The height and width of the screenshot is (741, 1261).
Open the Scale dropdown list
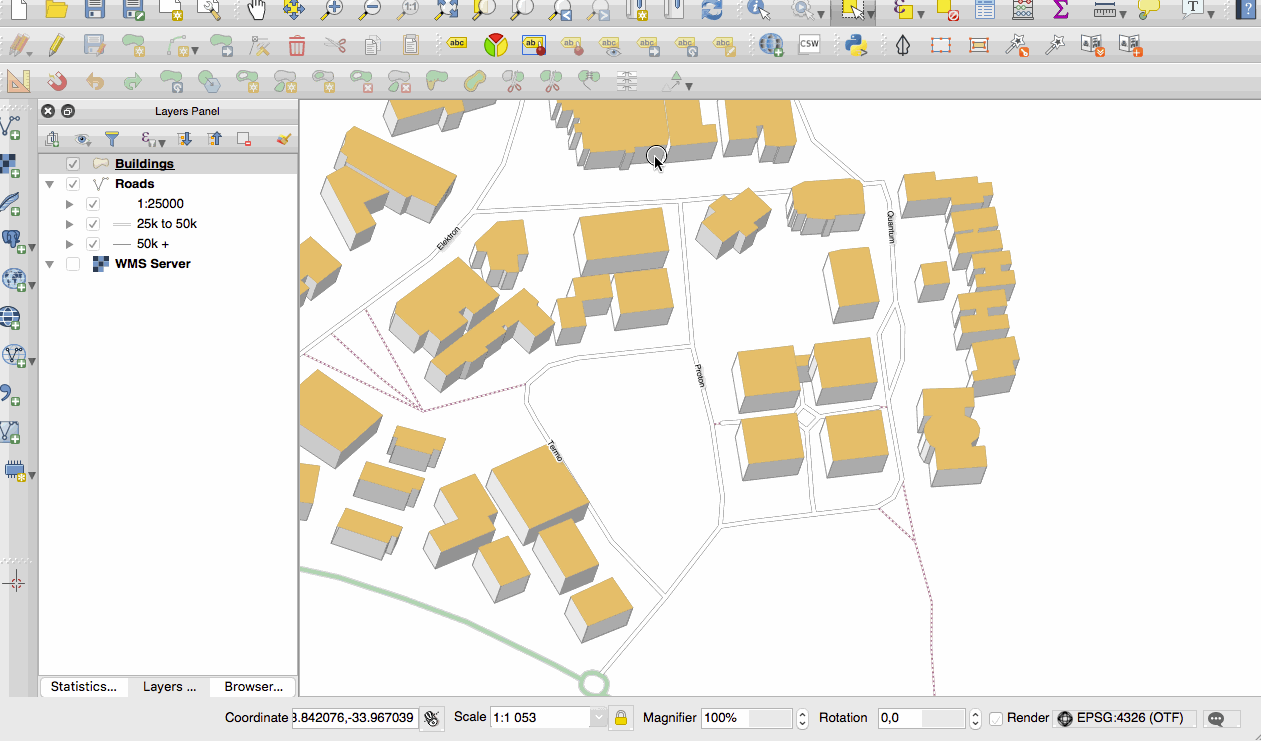(598, 718)
